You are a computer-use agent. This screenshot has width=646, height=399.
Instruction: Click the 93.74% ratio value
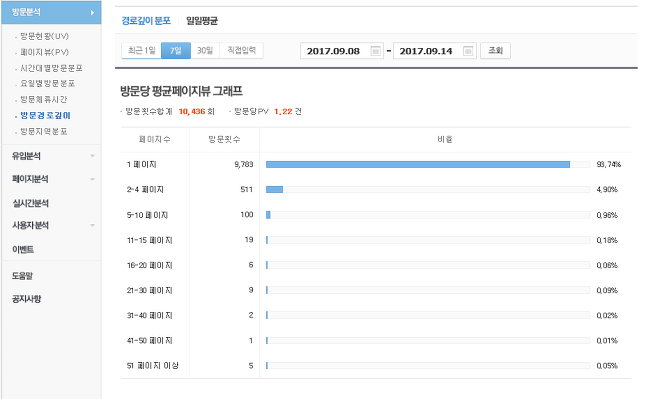click(609, 164)
